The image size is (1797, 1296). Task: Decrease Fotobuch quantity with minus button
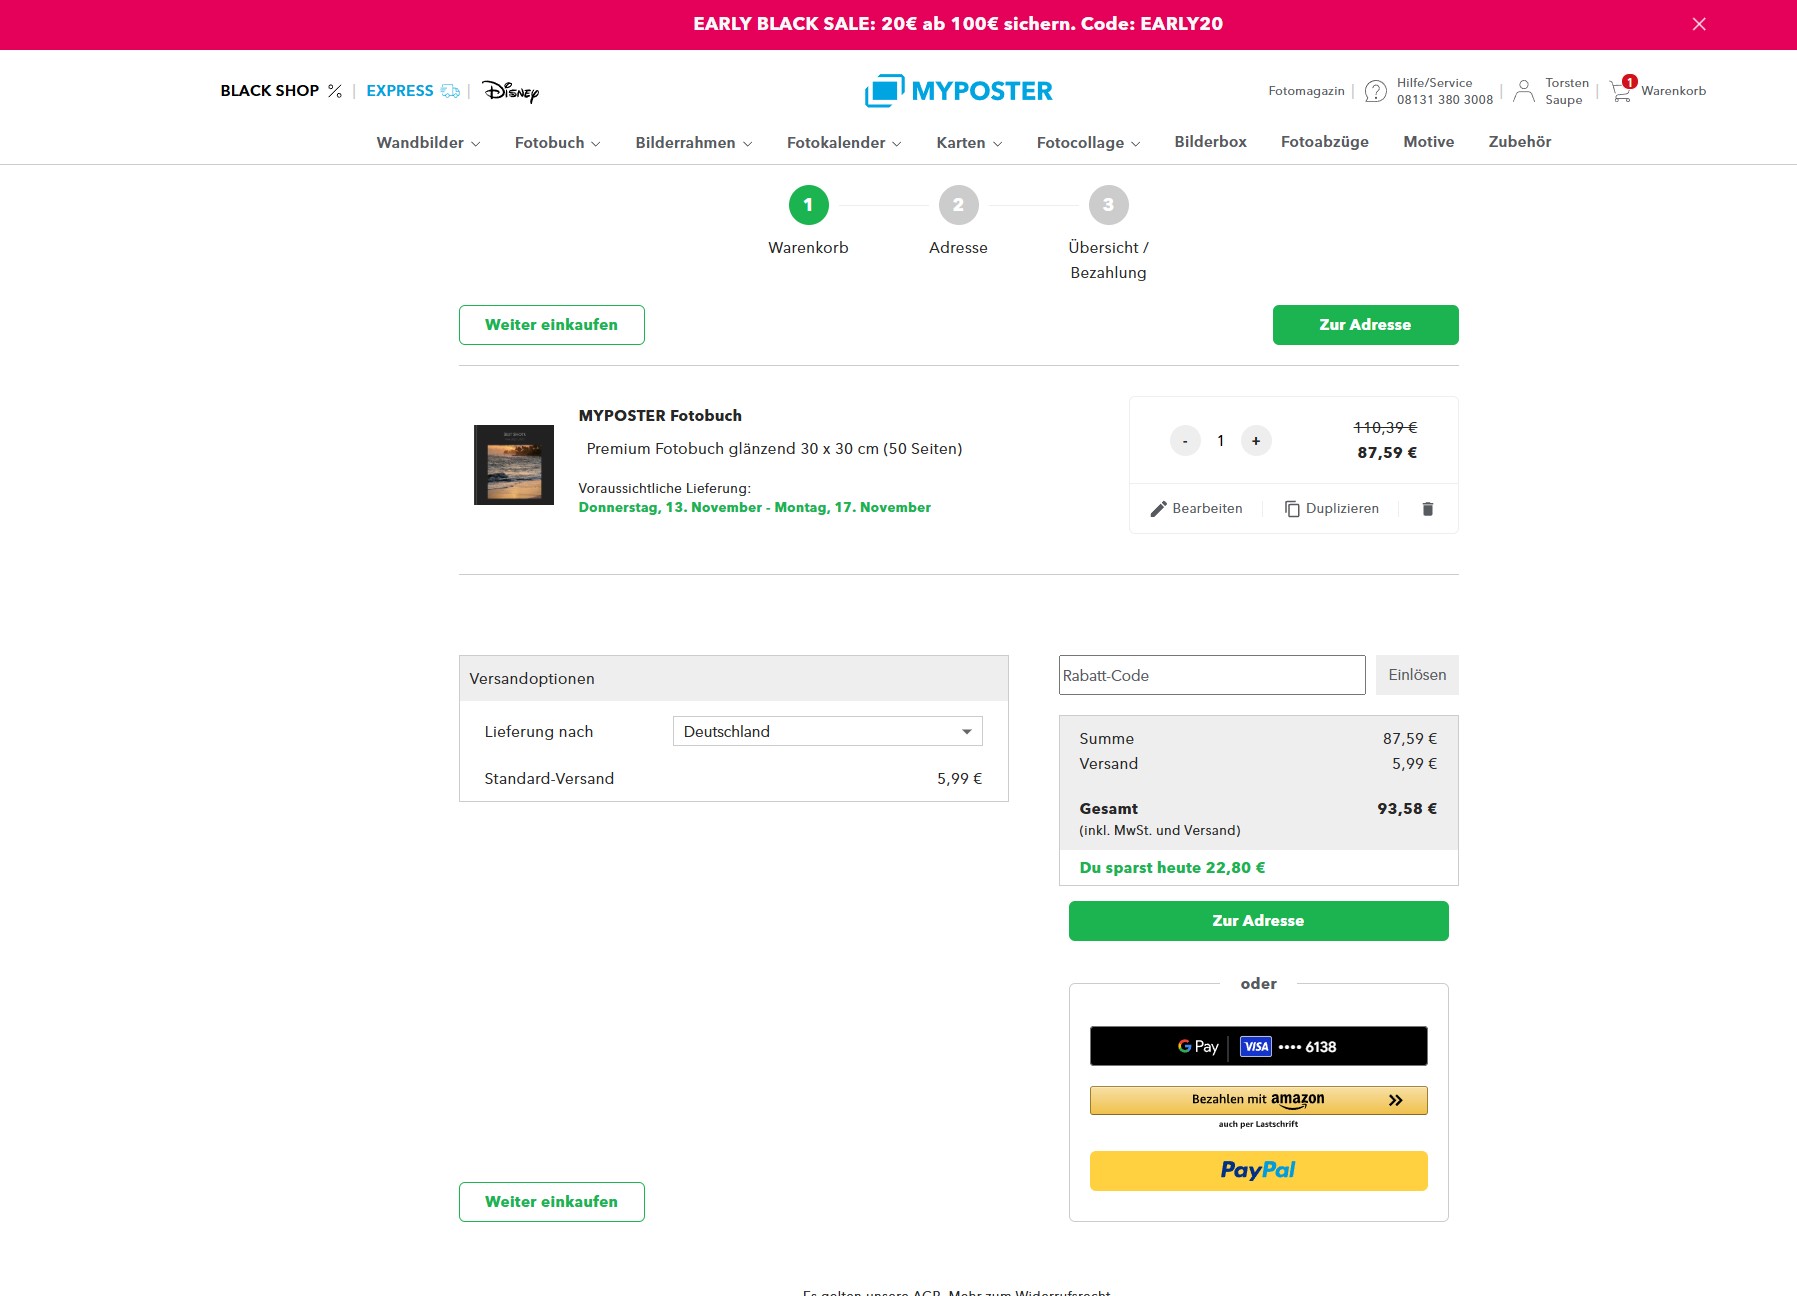[1185, 441]
